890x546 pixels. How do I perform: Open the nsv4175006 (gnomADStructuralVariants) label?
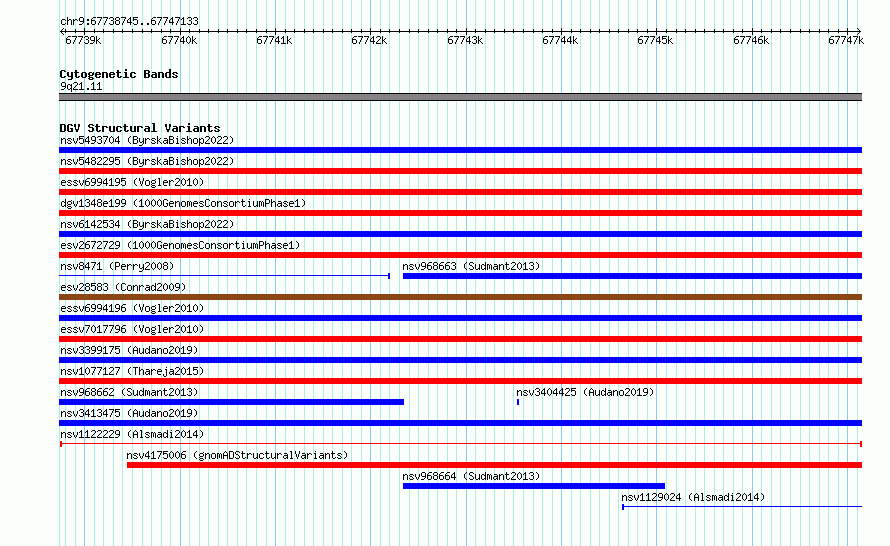click(237, 455)
